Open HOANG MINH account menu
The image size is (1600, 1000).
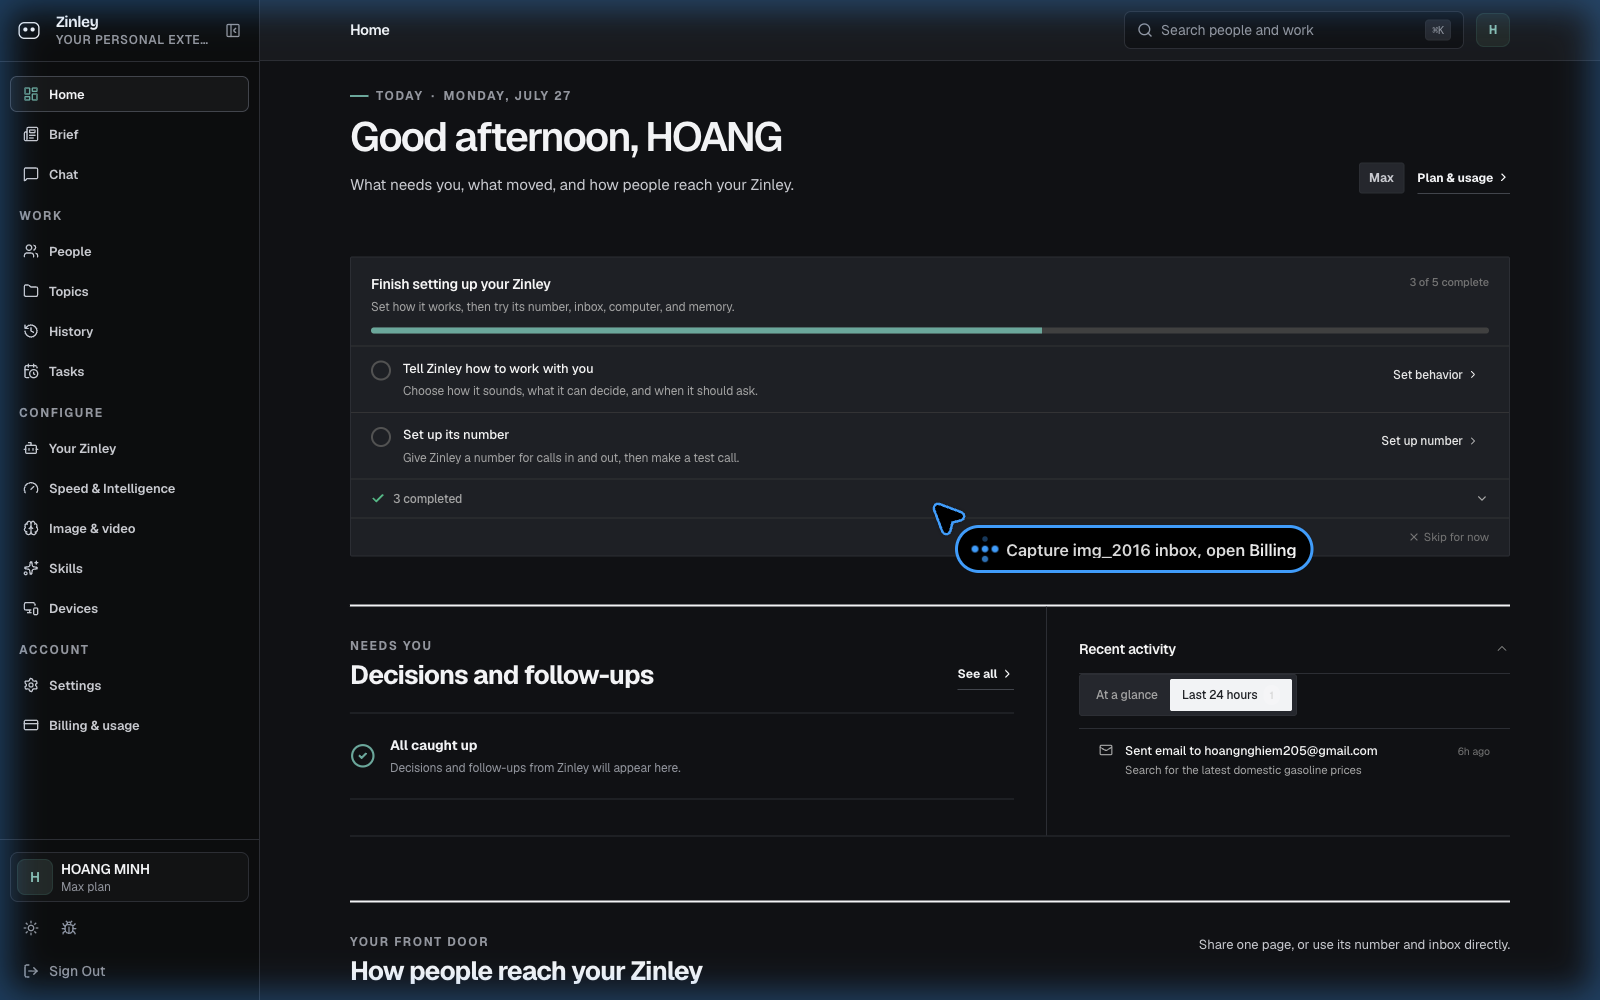click(129, 877)
